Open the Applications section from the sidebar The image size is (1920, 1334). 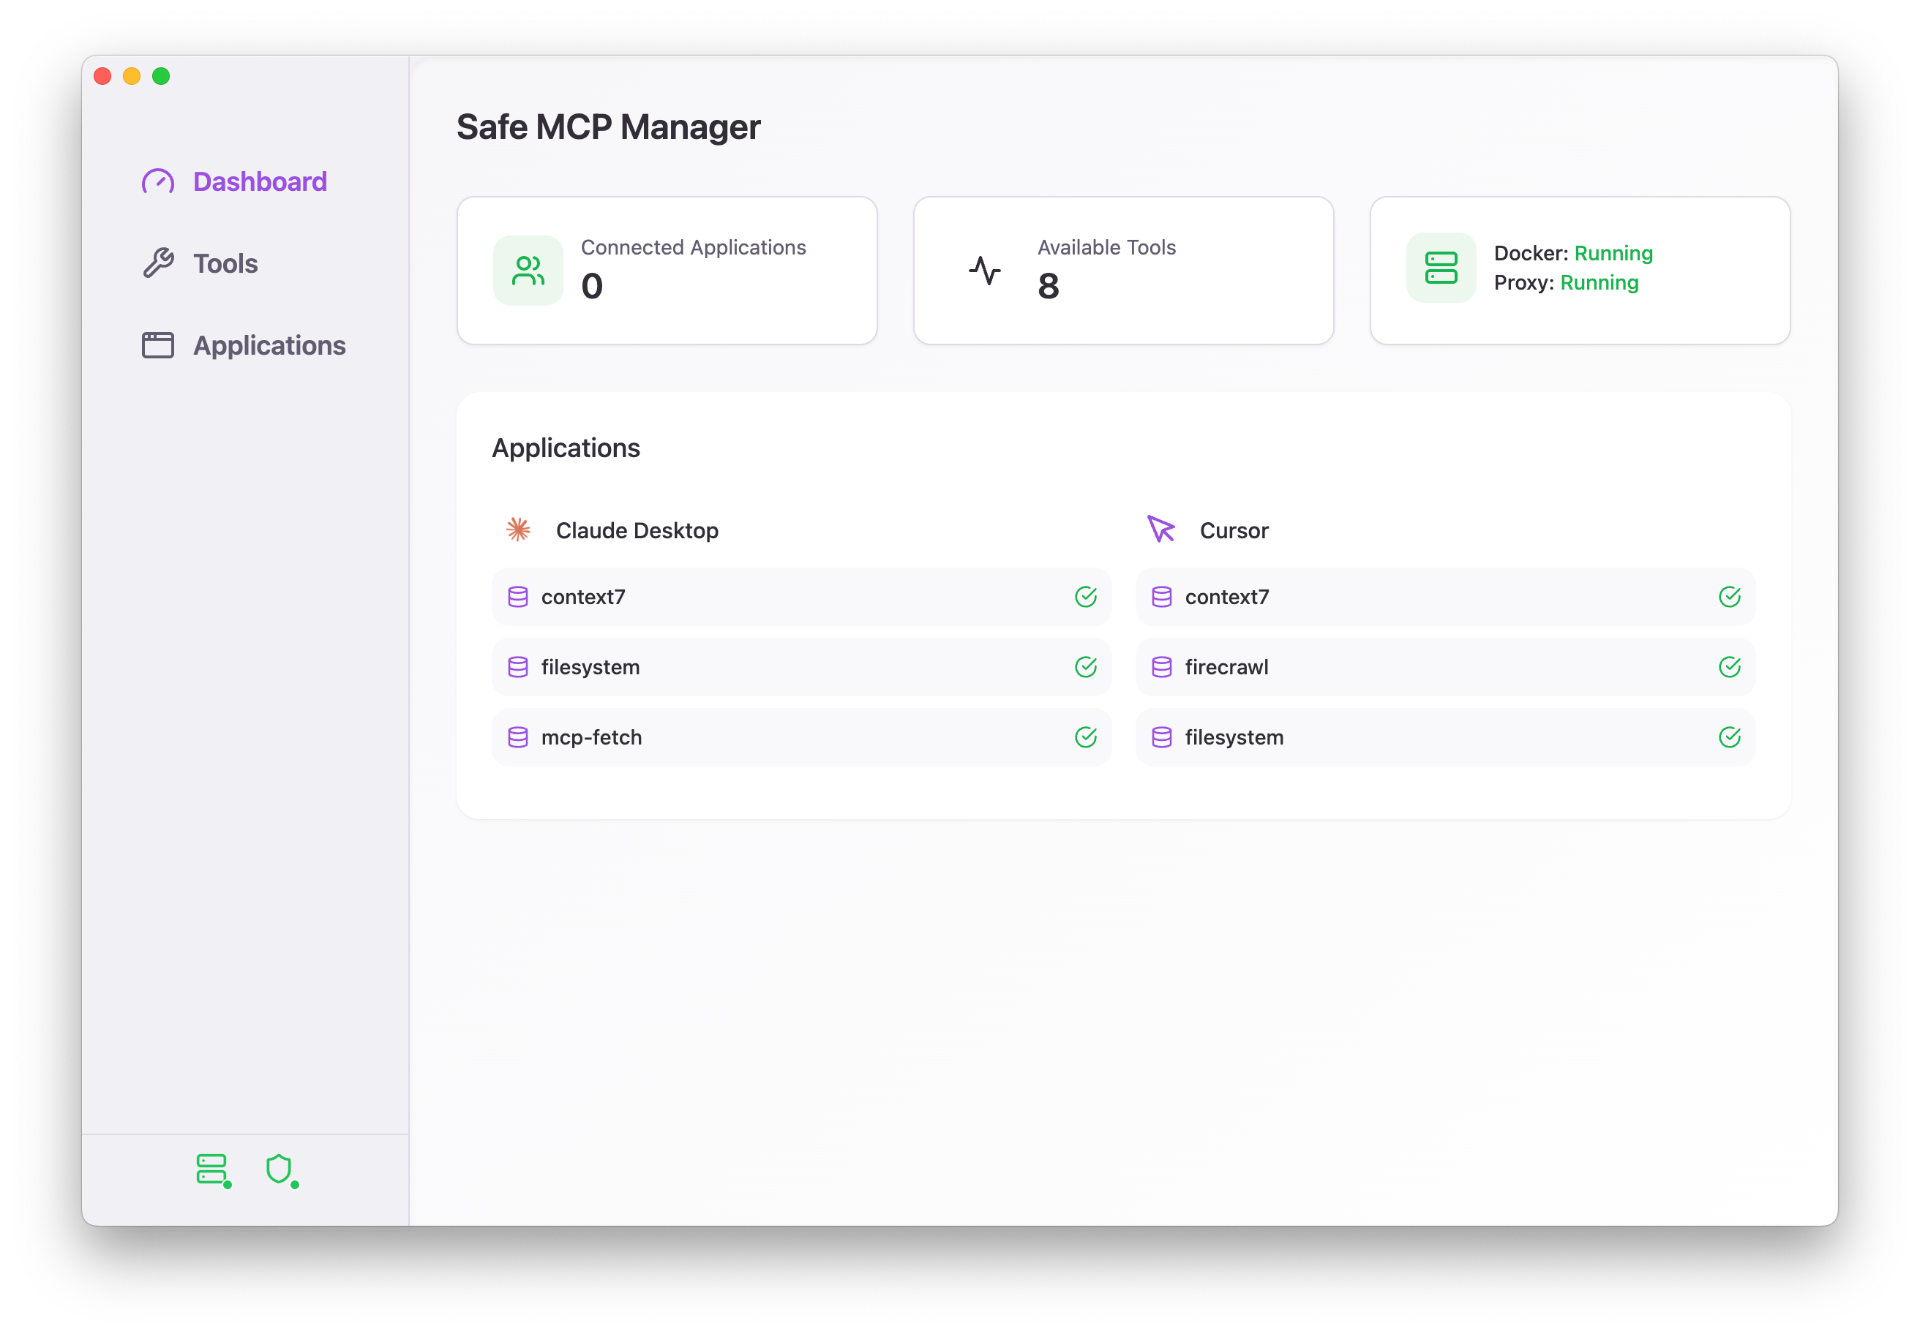pos(270,345)
